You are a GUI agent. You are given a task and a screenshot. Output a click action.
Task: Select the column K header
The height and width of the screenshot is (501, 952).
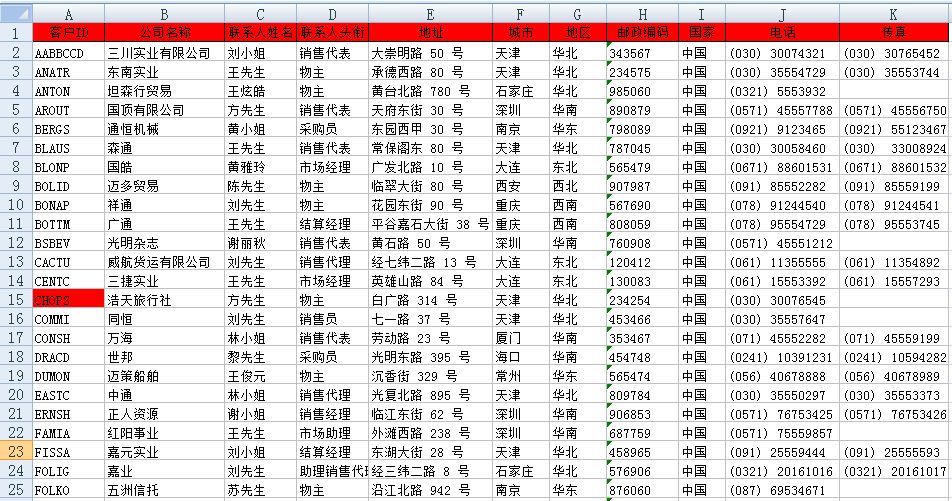(894, 13)
